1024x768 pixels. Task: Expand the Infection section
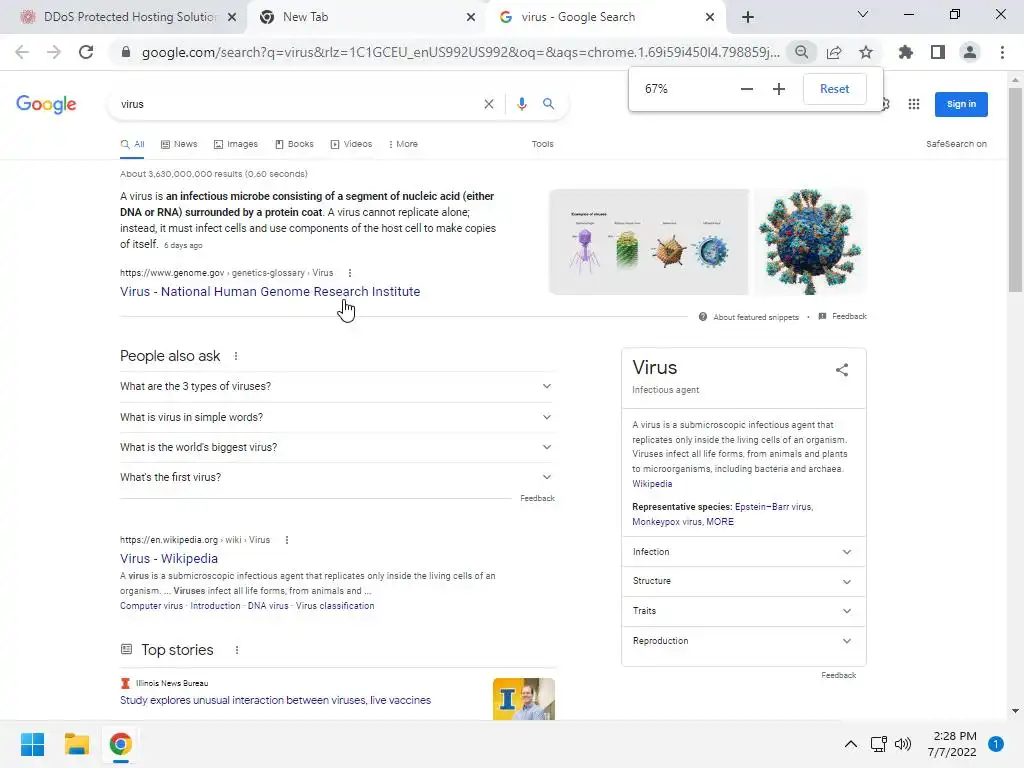click(x=743, y=552)
